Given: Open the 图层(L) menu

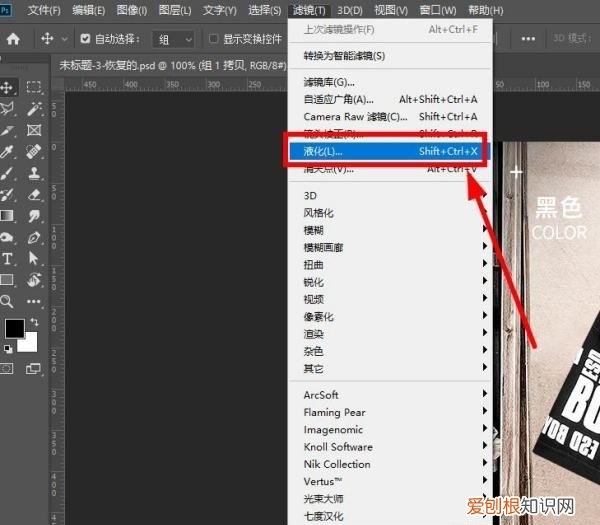Looking at the screenshot, I should click(175, 10).
